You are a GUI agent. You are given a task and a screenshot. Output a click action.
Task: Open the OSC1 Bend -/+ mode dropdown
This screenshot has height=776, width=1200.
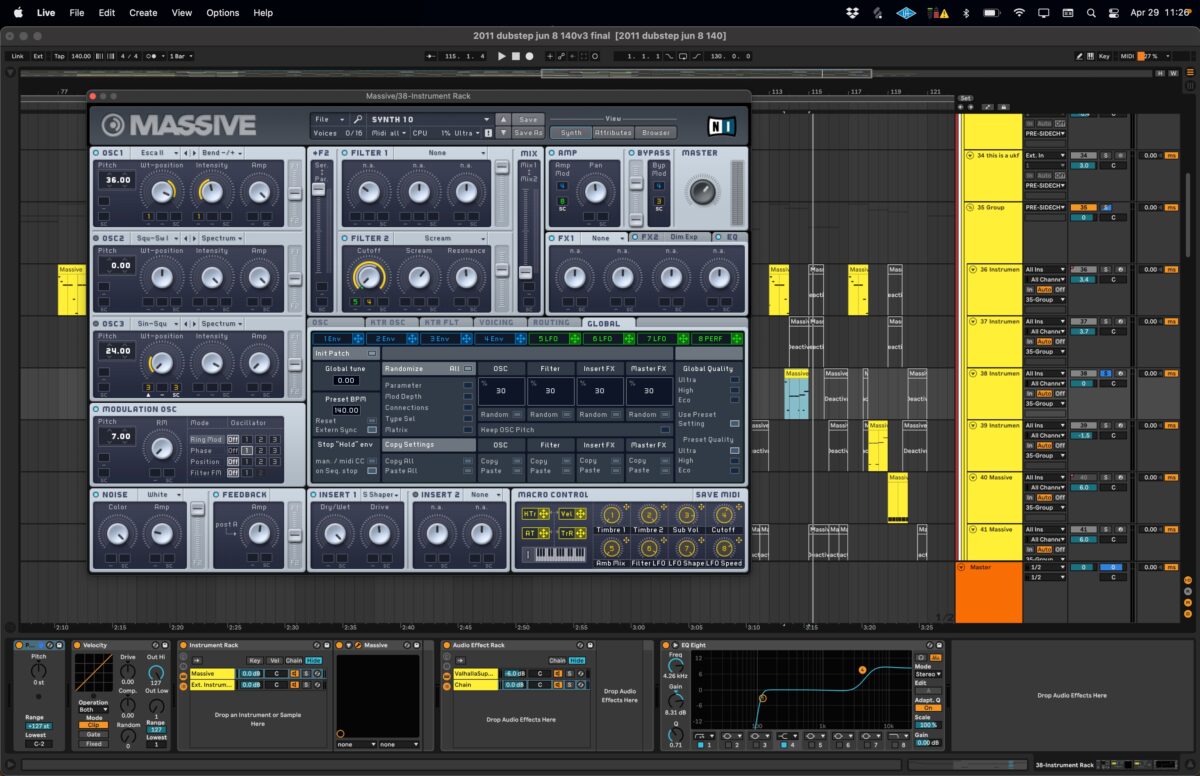pos(222,153)
